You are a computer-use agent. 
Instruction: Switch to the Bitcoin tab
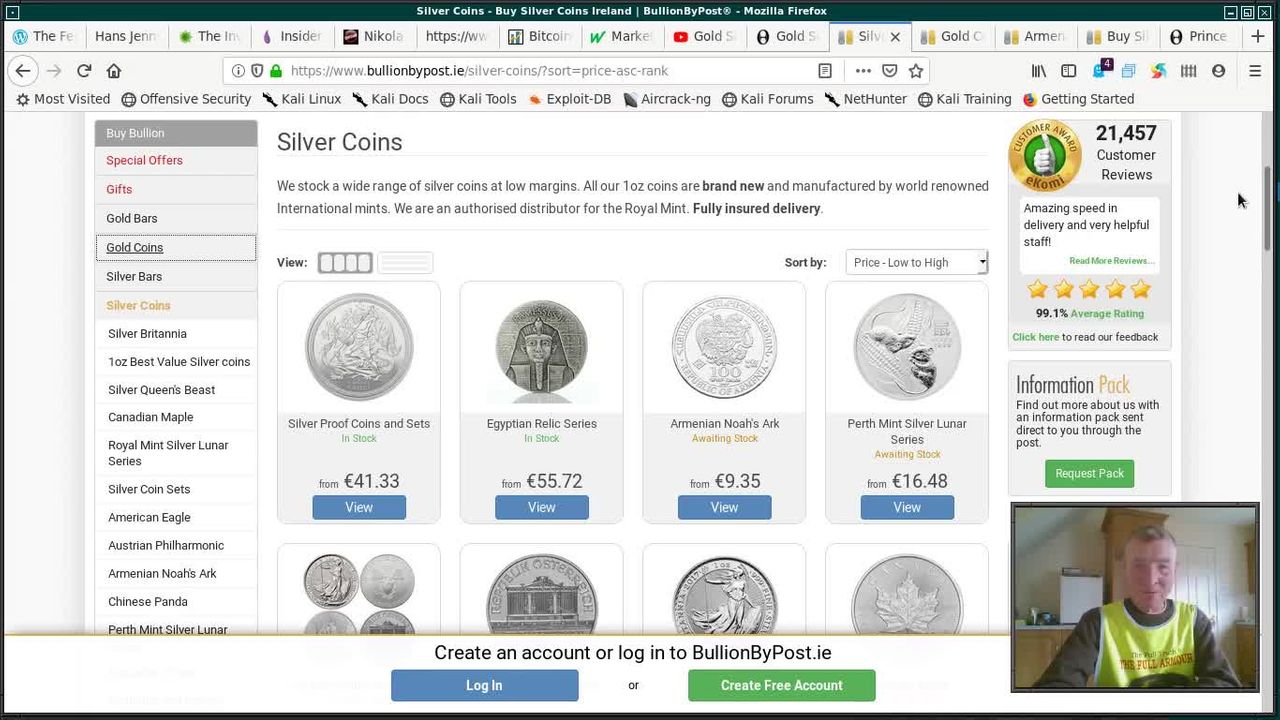[540, 36]
